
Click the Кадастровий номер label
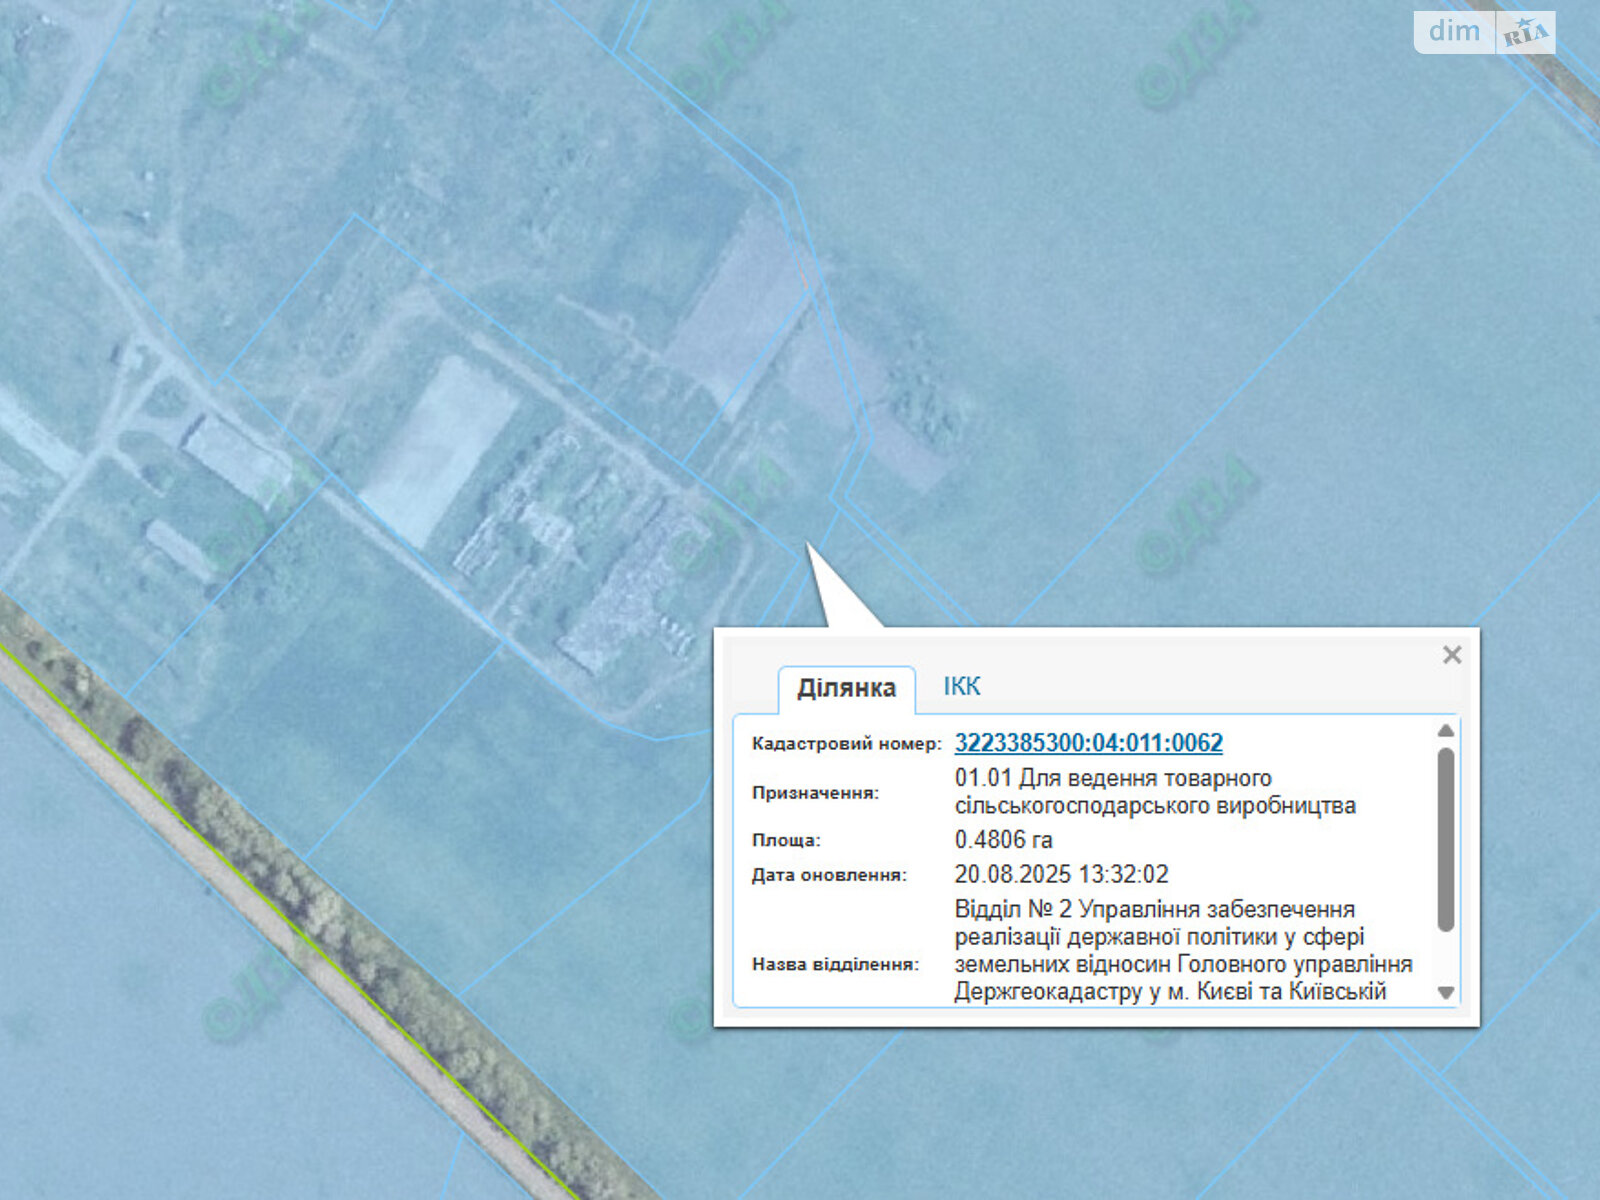point(846,744)
